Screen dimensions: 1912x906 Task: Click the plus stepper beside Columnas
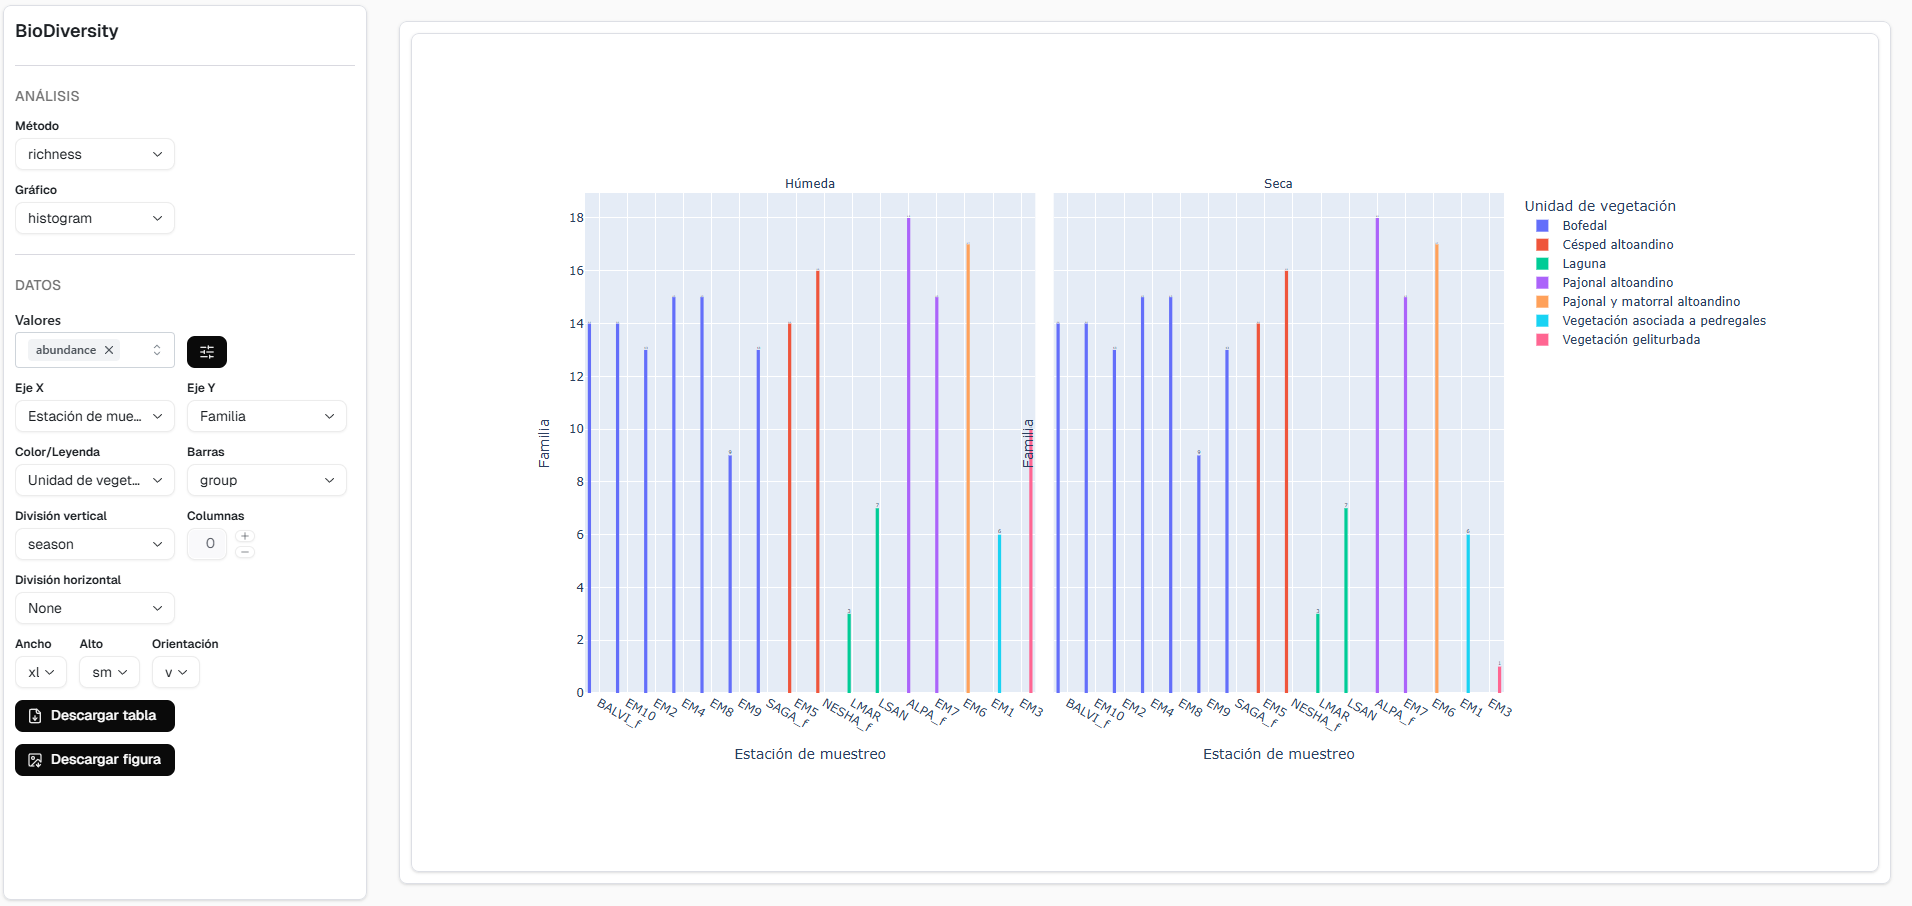245,535
